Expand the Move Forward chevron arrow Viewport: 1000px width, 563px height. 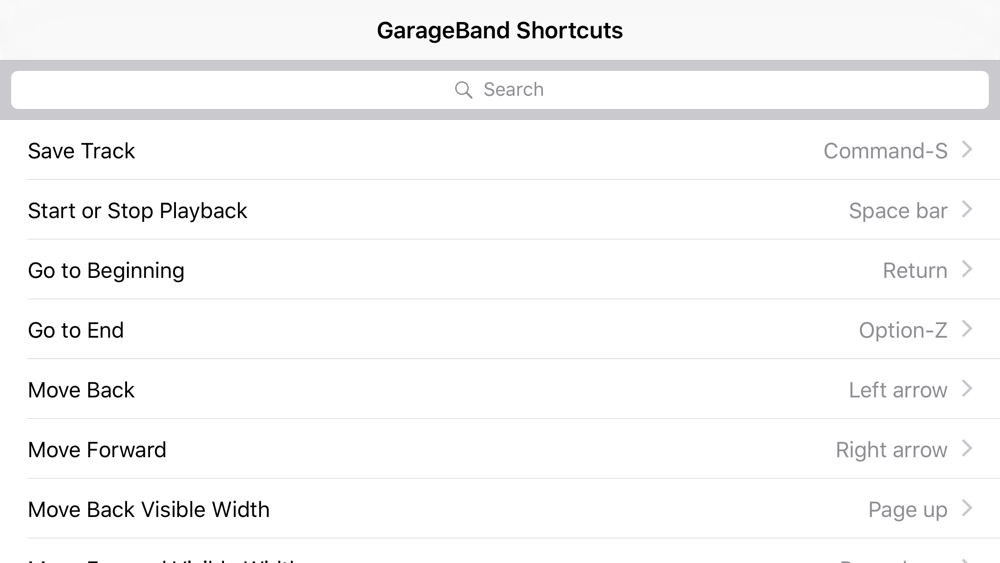tap(967, 449)
